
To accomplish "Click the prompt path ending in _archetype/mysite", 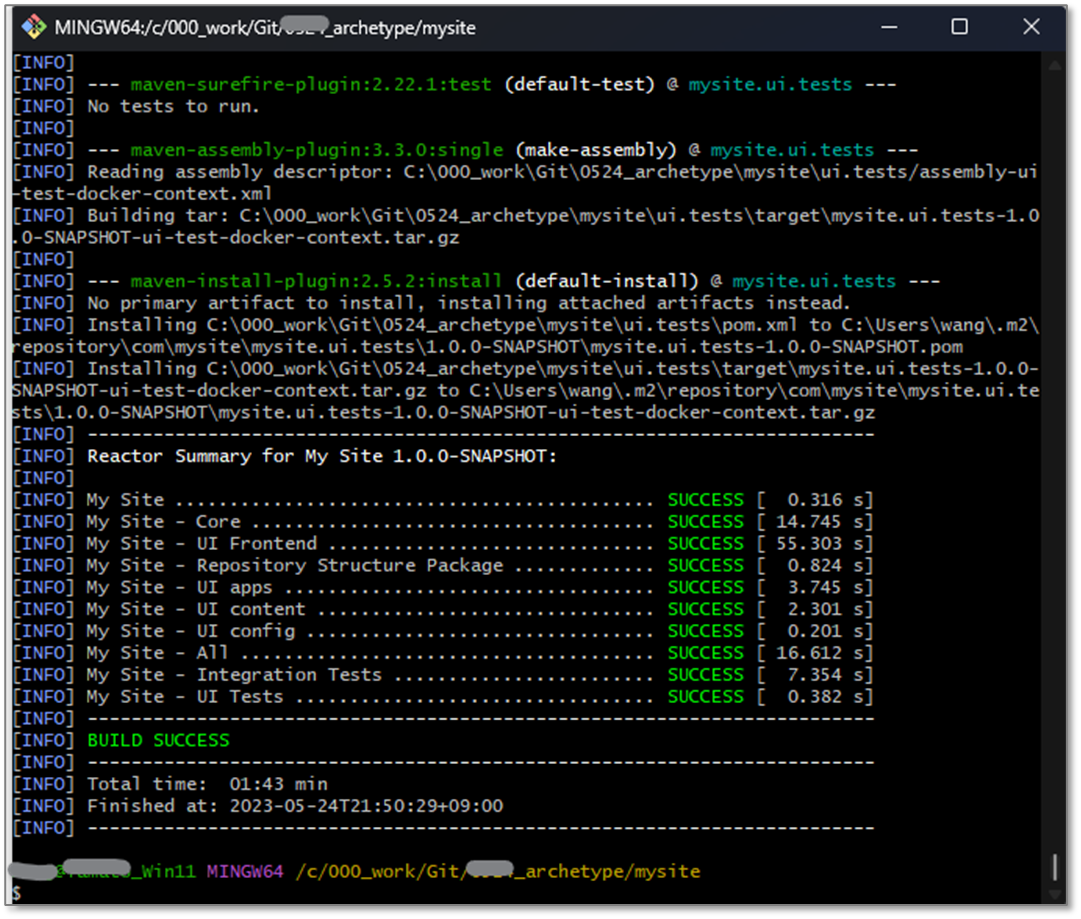I will pos(498,871).
